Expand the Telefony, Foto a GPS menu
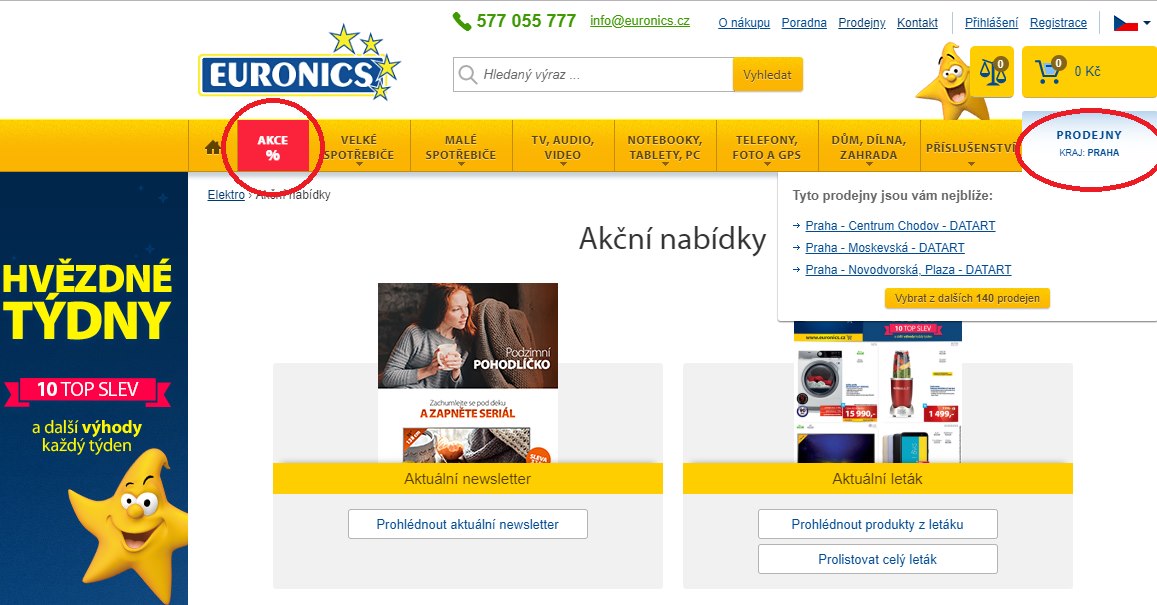Image resolution: width=1157 pixels, height=605 pixels. coord(767,147)
